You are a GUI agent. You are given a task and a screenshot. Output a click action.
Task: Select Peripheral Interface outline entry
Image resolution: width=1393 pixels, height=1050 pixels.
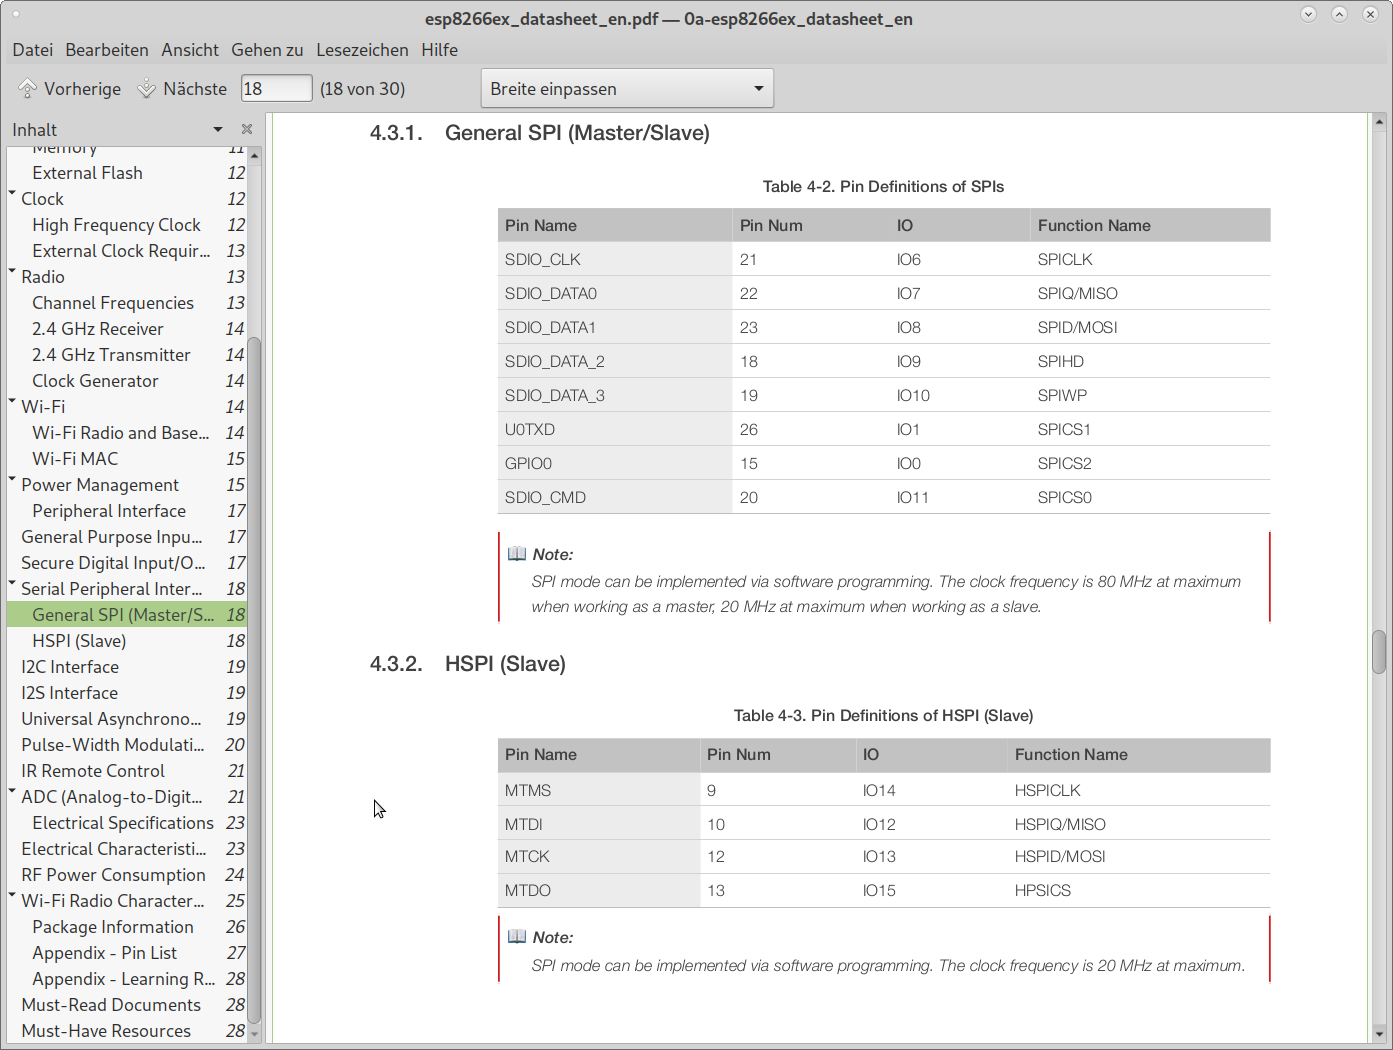pyautogui.click(x=126, y=511)
